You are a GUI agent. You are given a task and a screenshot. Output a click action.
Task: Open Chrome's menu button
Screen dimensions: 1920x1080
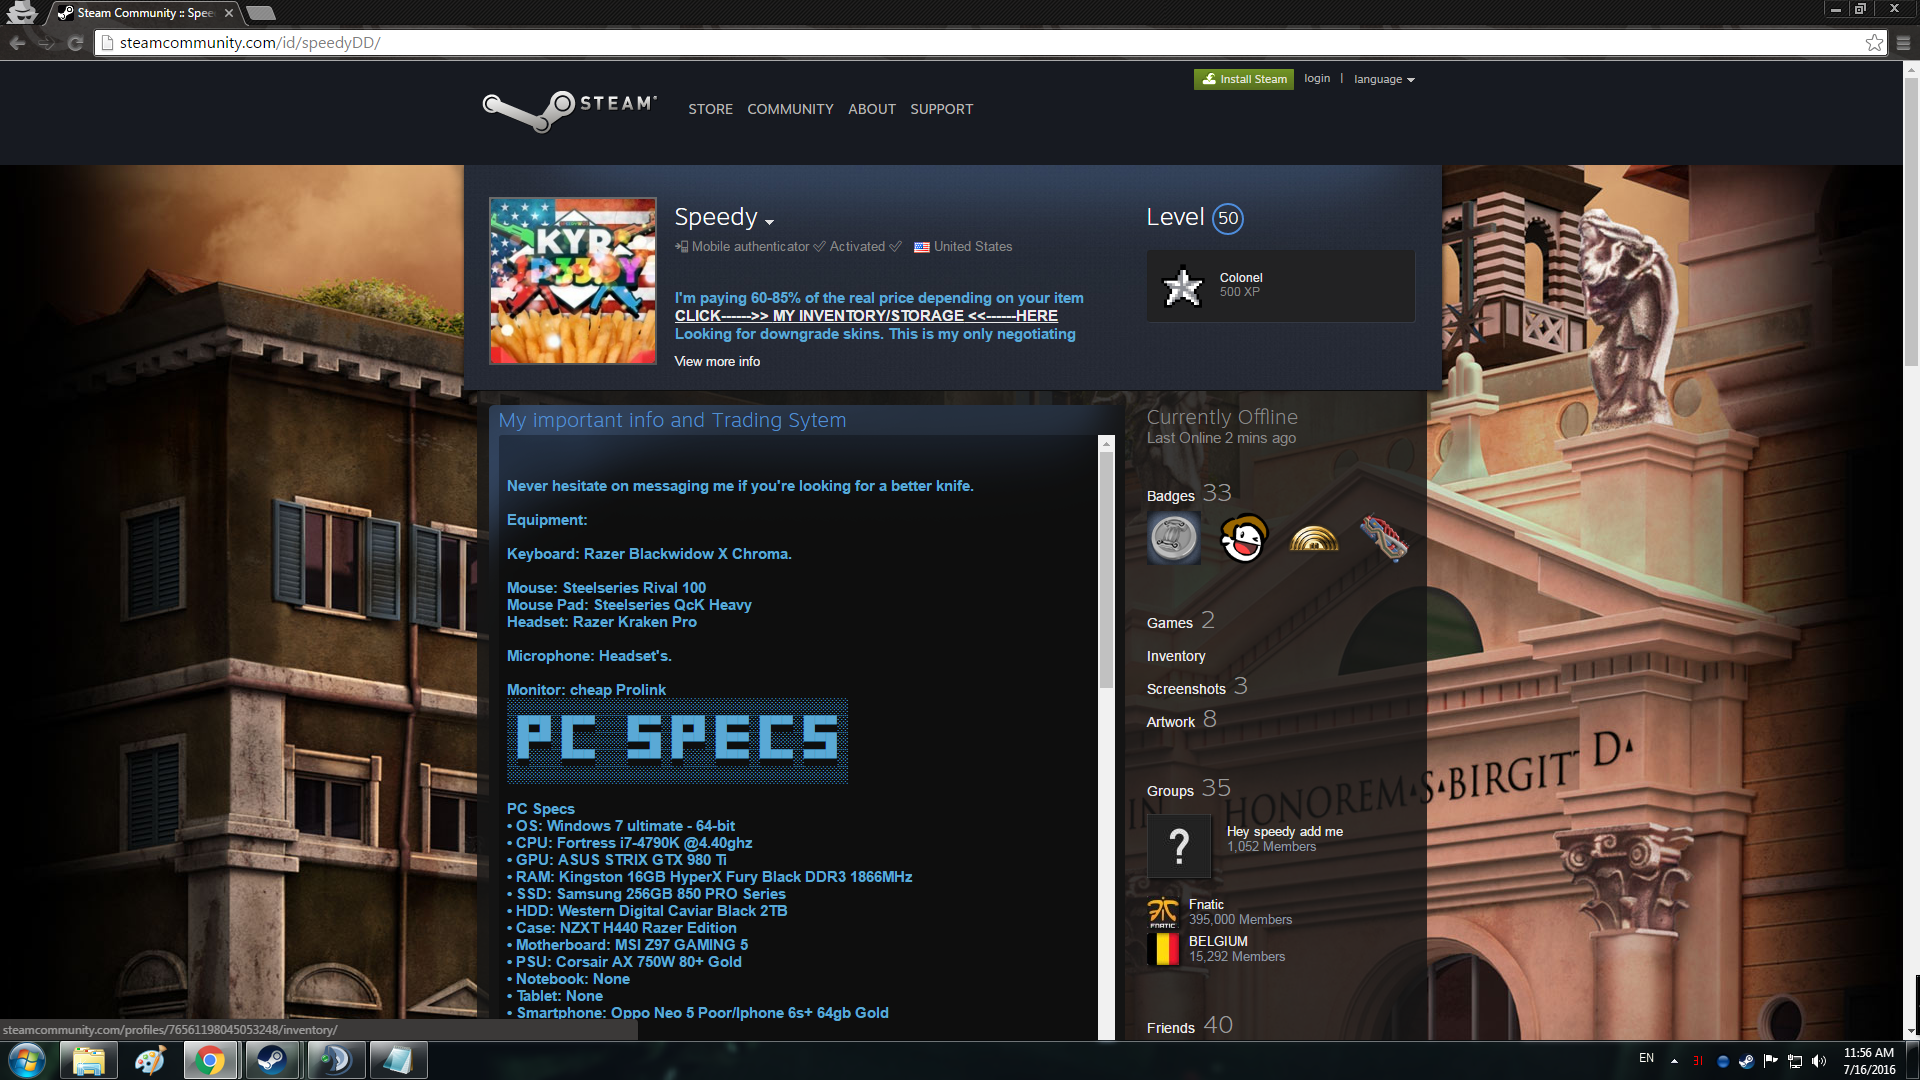pyautogui.click(x=1903, y=43)
